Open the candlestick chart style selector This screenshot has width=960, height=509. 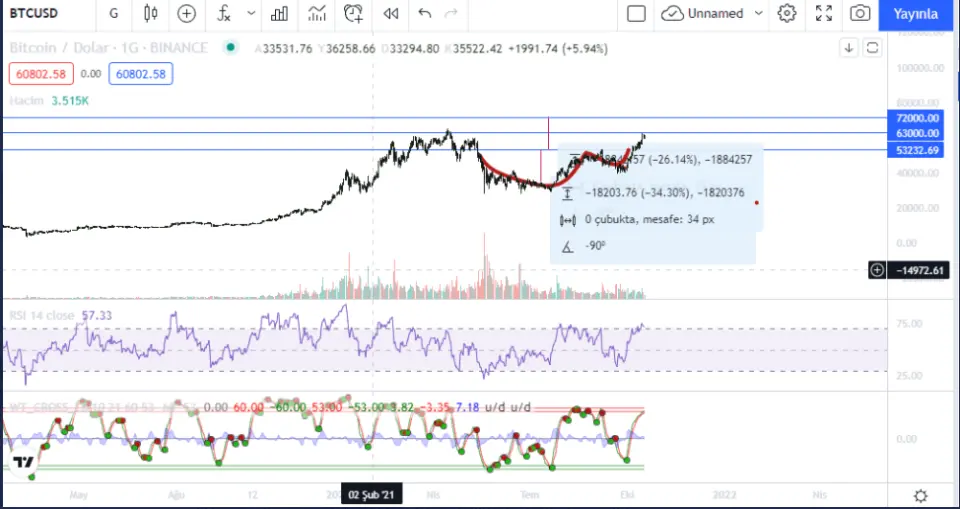[151, 13]
